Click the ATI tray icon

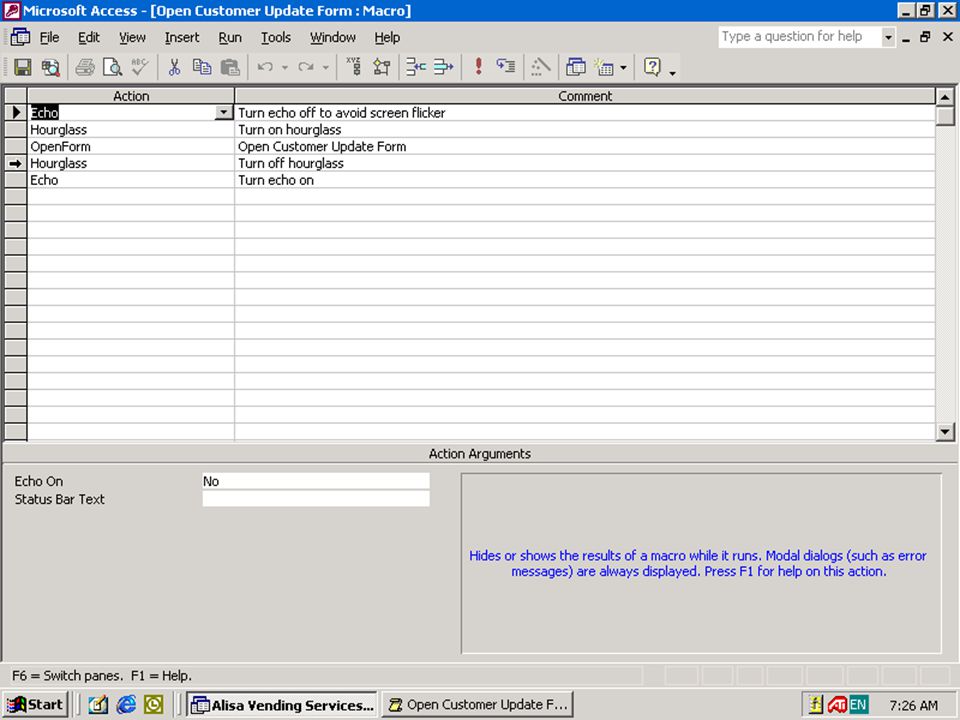click(837, 705)
